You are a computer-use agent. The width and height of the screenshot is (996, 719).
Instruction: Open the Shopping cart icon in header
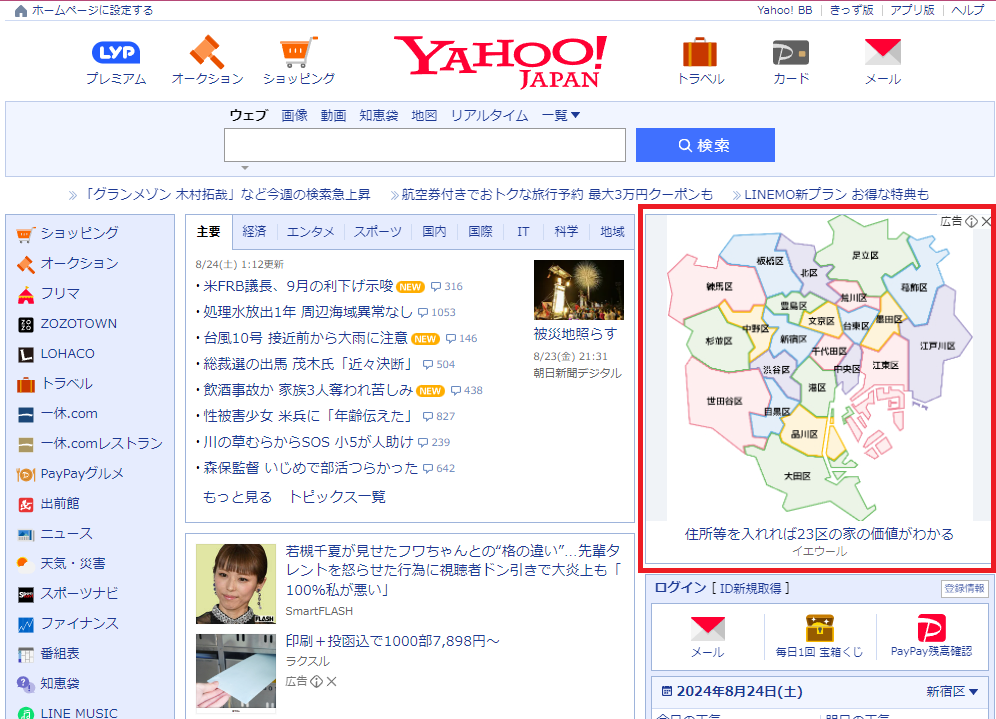click(298, 52)
